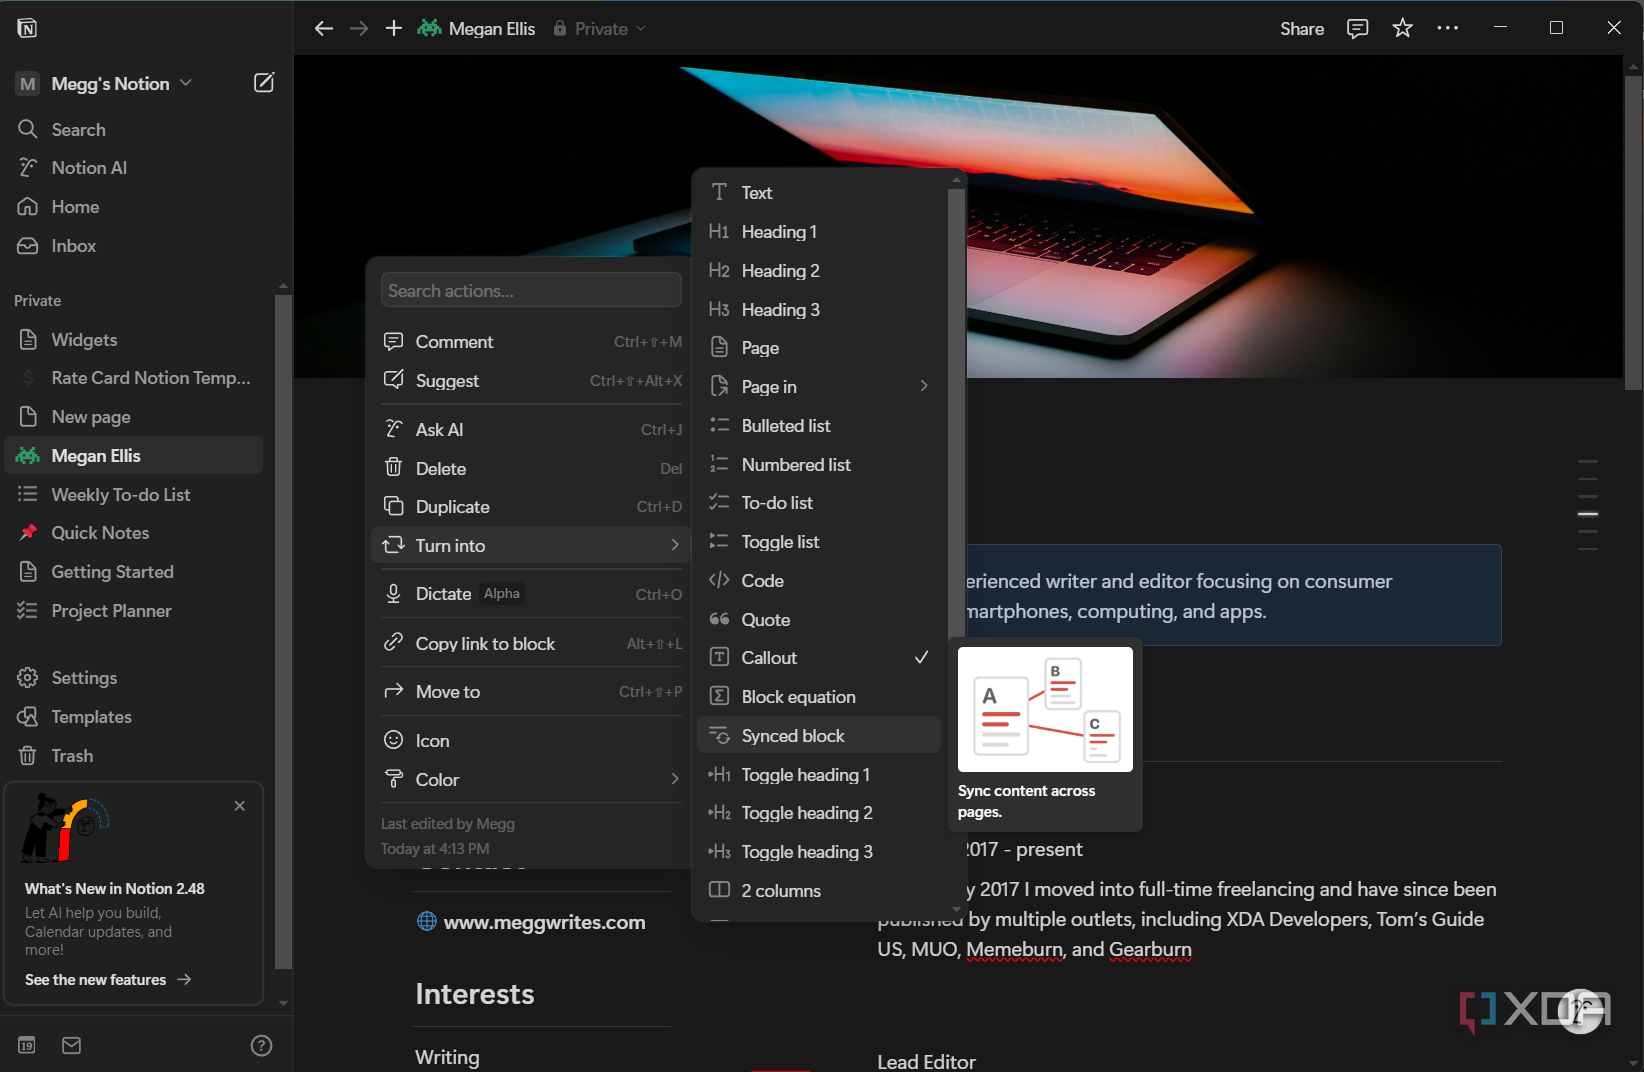
Task: Select the Quote block type
Action: [818, 620]
